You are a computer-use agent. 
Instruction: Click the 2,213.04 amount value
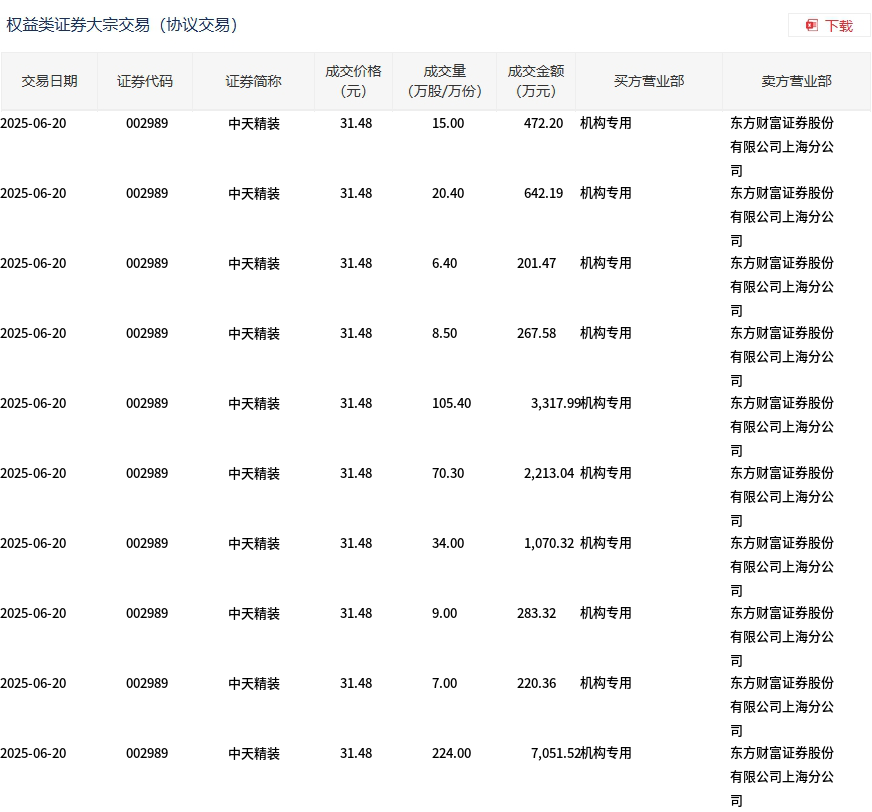coord(548,473)
